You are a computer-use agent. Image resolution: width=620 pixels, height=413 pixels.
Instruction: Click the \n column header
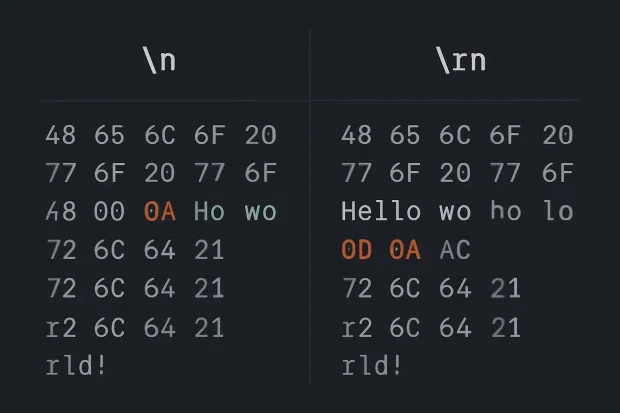[160, 61]
